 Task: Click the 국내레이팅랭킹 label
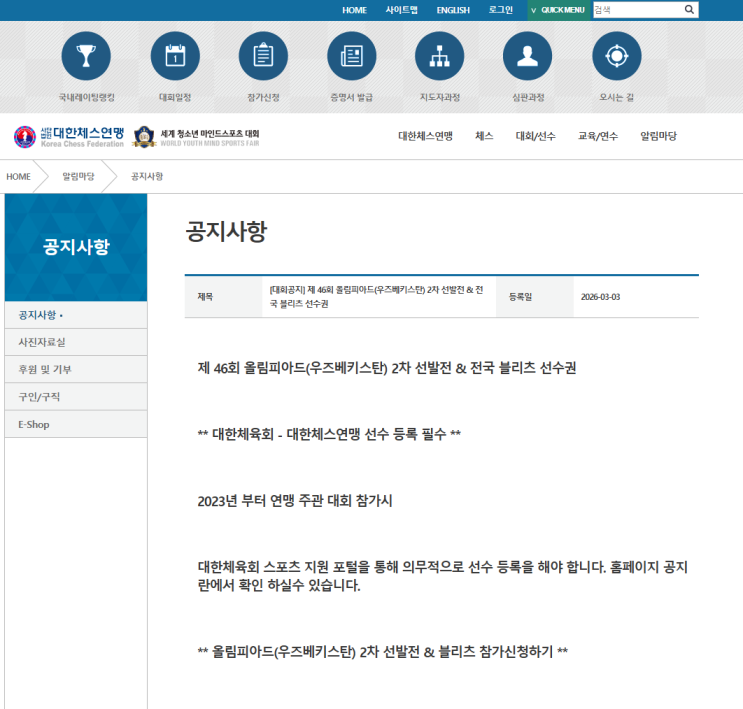point(87,97)
